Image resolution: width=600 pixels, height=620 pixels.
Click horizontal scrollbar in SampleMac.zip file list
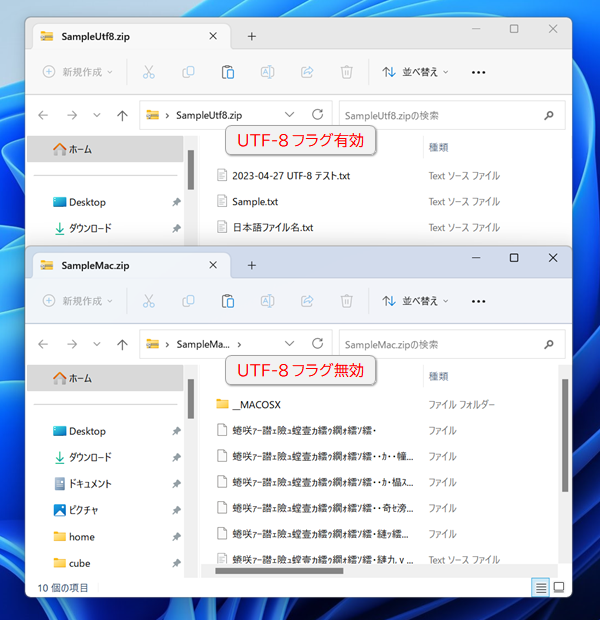279,571
